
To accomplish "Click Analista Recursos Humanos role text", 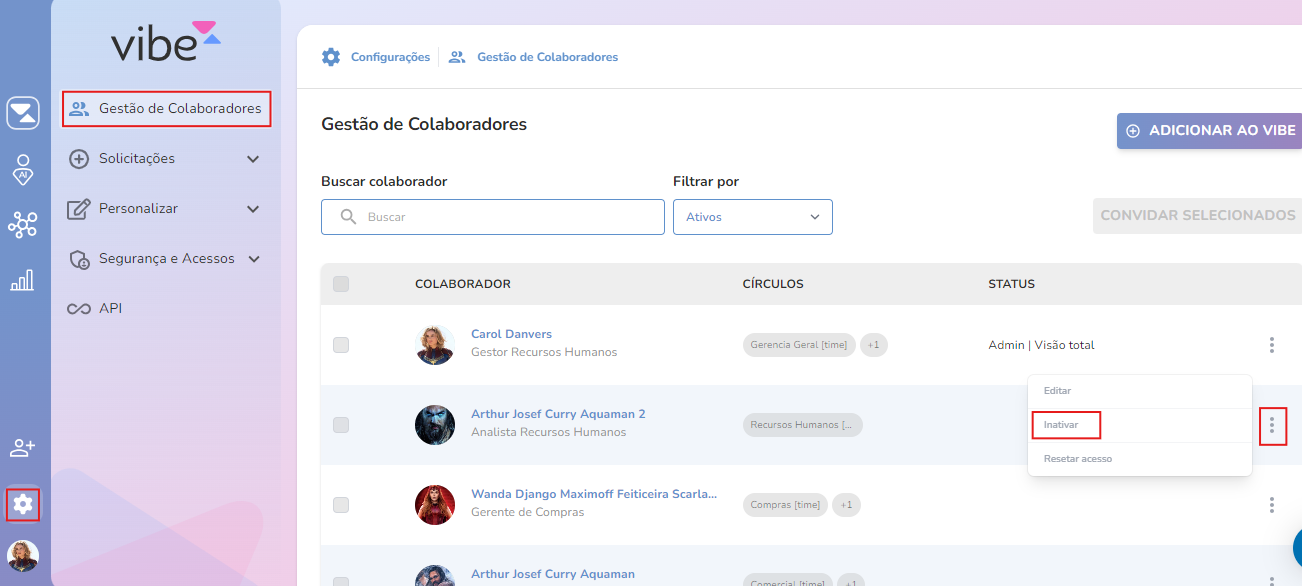I will (548, 432).
